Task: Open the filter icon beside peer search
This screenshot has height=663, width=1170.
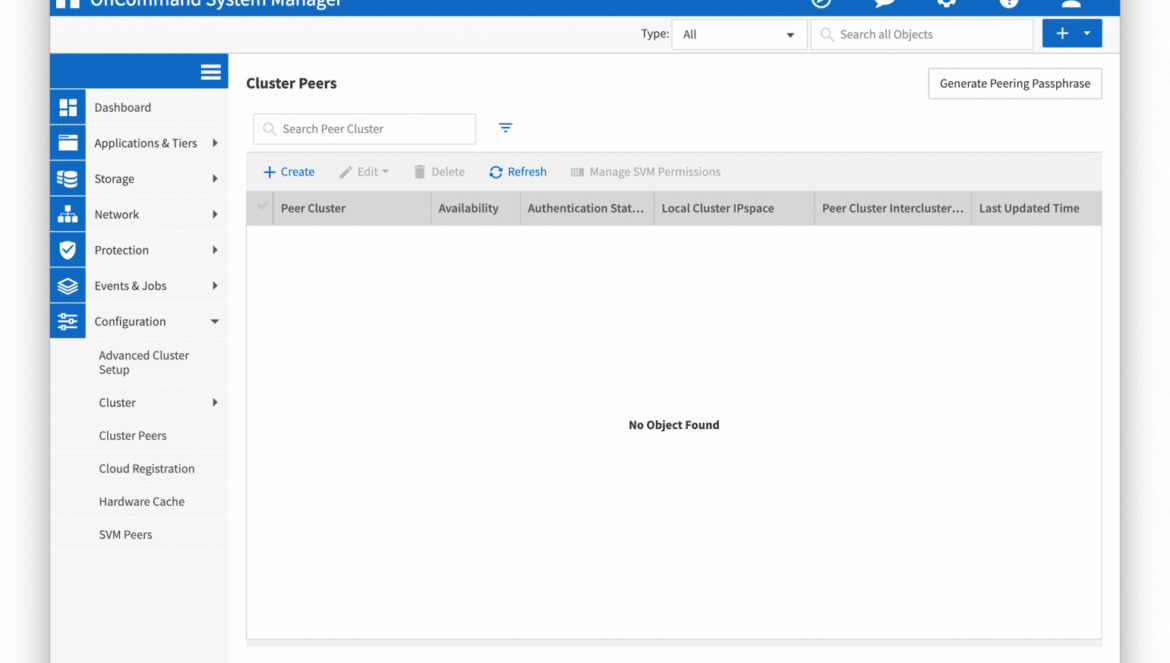Action: (505, 128)
